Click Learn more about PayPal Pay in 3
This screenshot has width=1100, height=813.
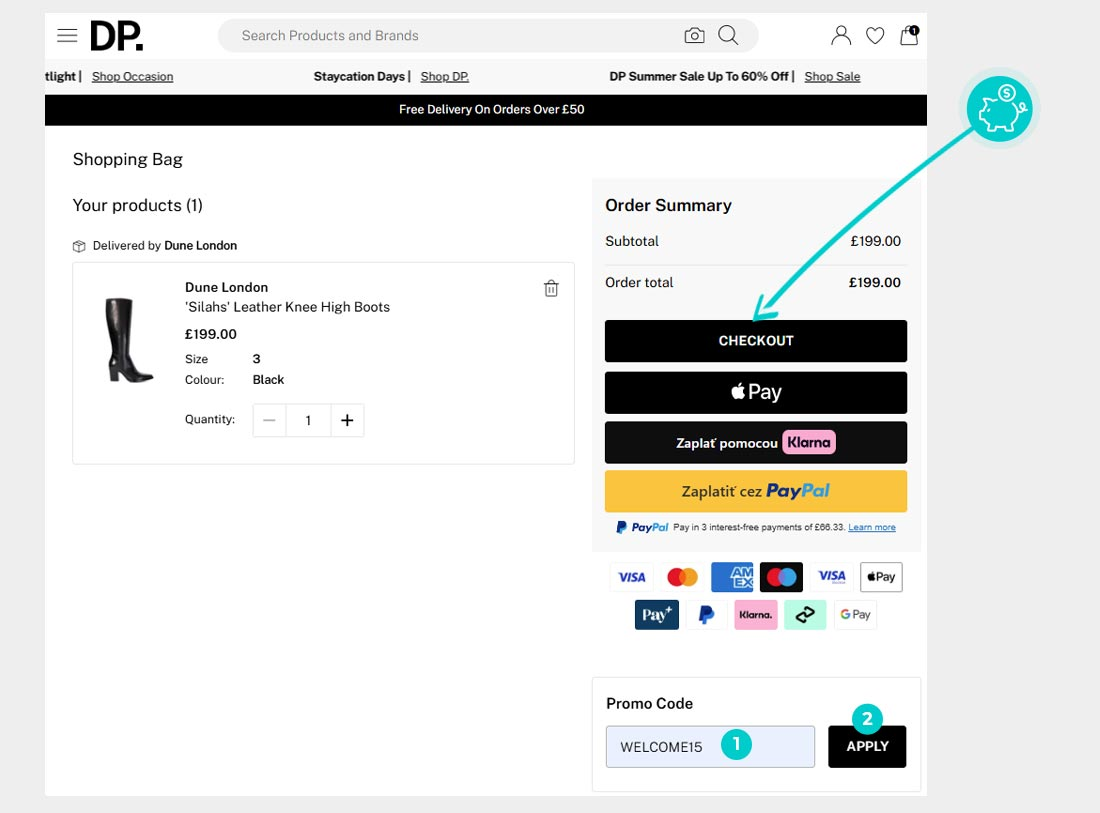pos(872,528)
